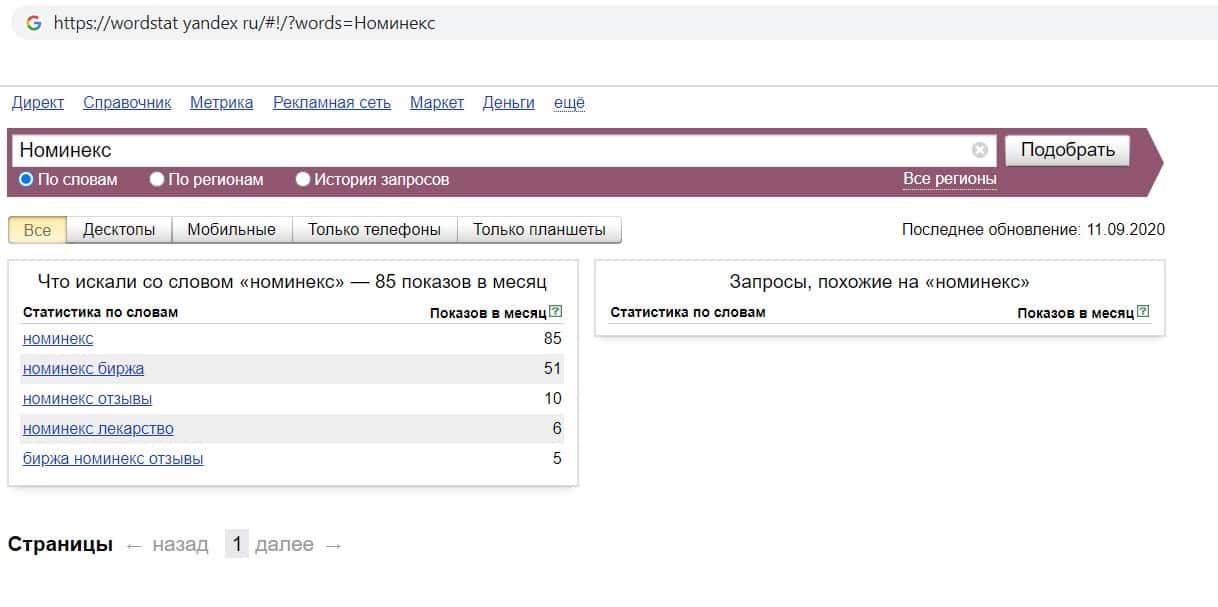Click the value 85 in номинекс row
The width and height of the screenshot is (1218, 607).
tap(553, 339)
